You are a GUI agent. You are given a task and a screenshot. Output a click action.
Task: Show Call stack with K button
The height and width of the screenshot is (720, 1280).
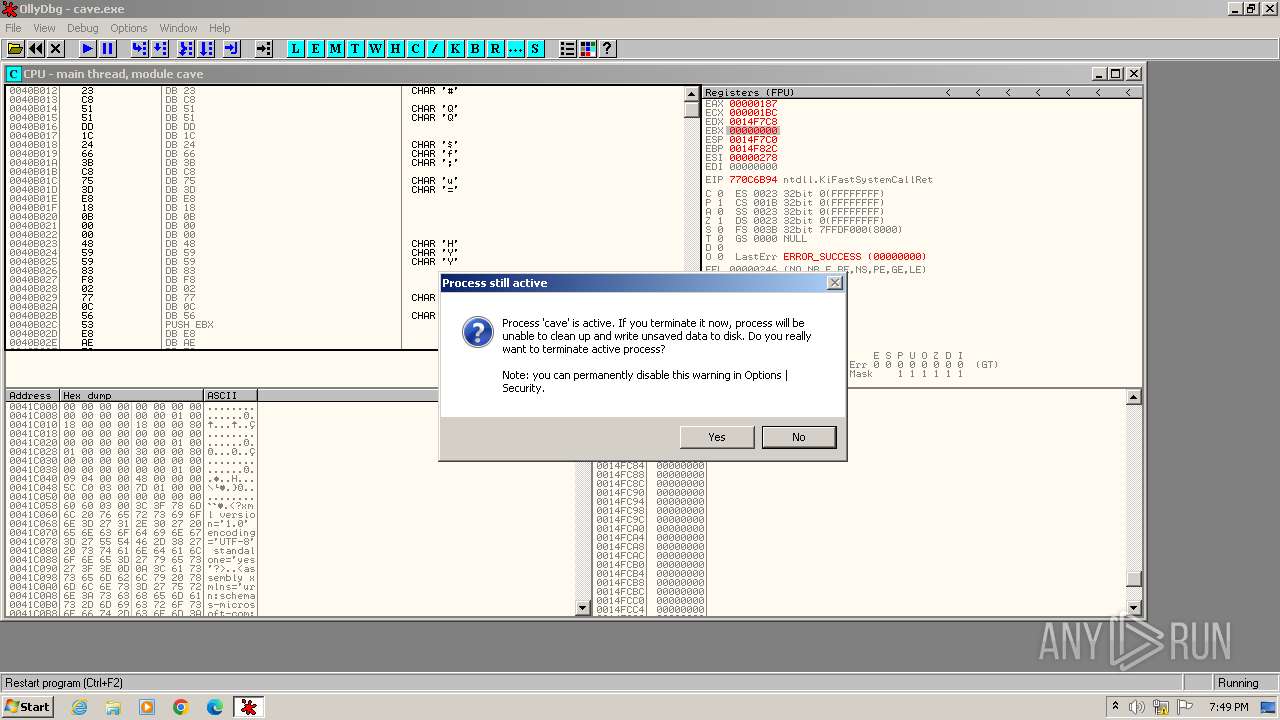[x=455, y=48]
